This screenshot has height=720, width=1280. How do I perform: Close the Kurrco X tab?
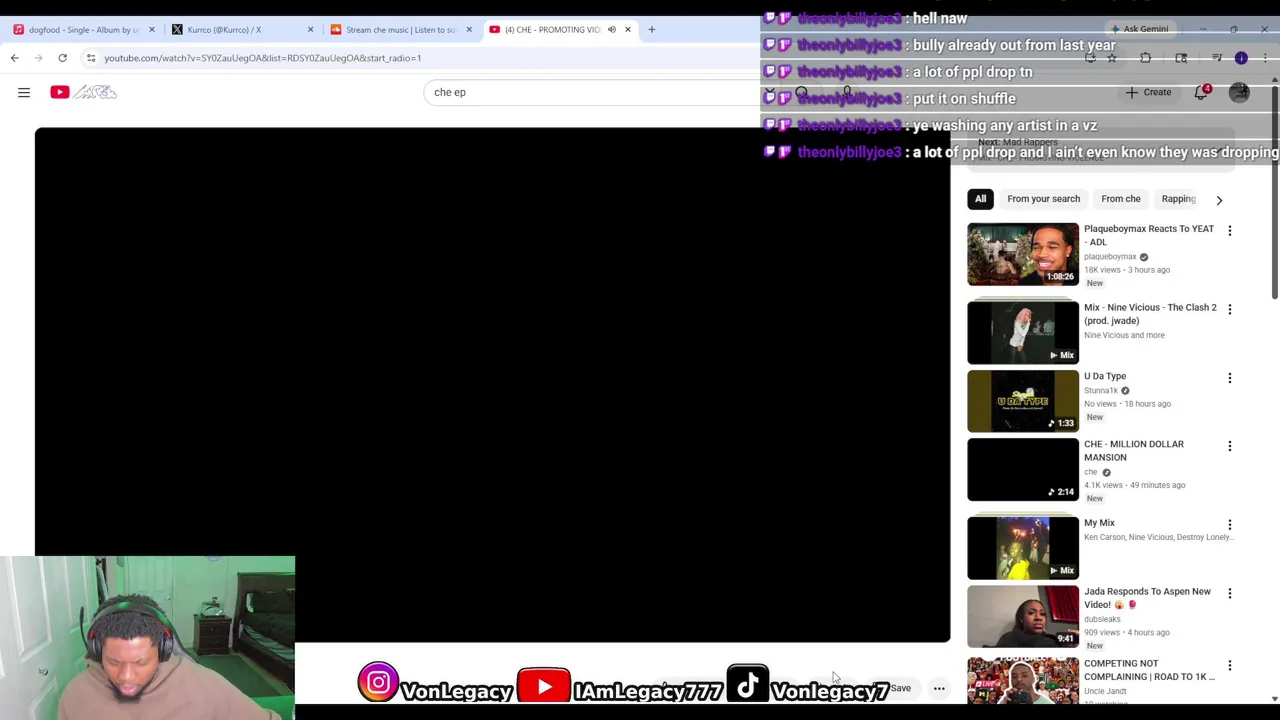pyautogui.click(x=310, y=29)
